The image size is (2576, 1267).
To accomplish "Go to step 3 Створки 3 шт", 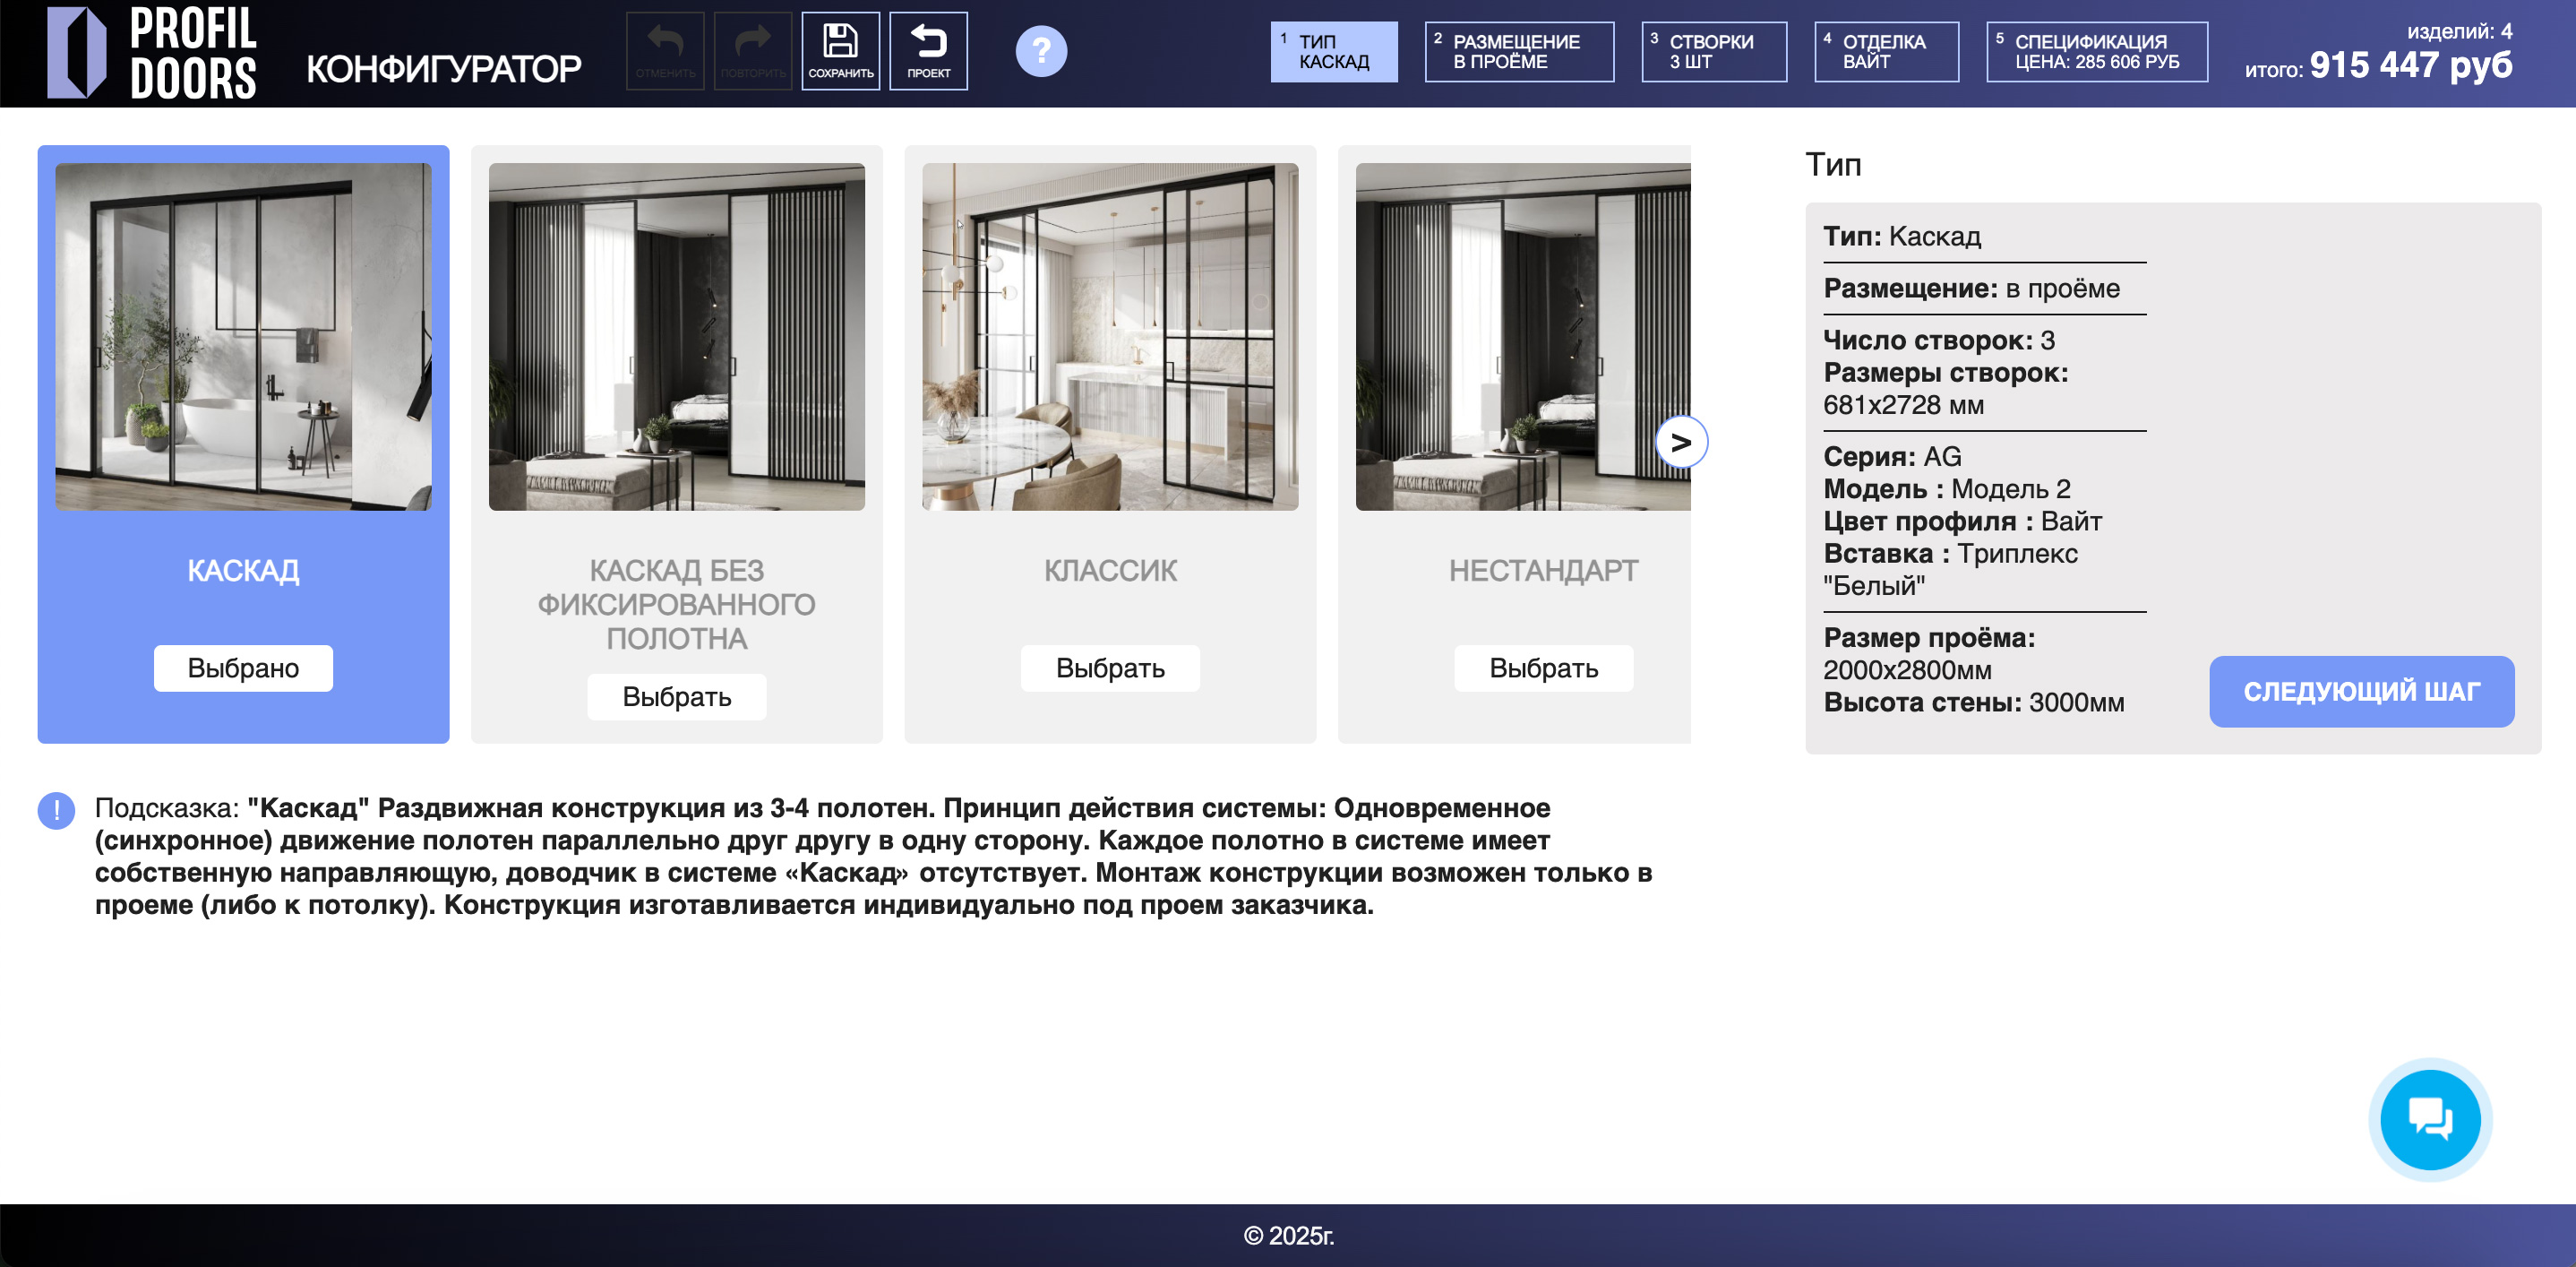I will pos(1714,52).
